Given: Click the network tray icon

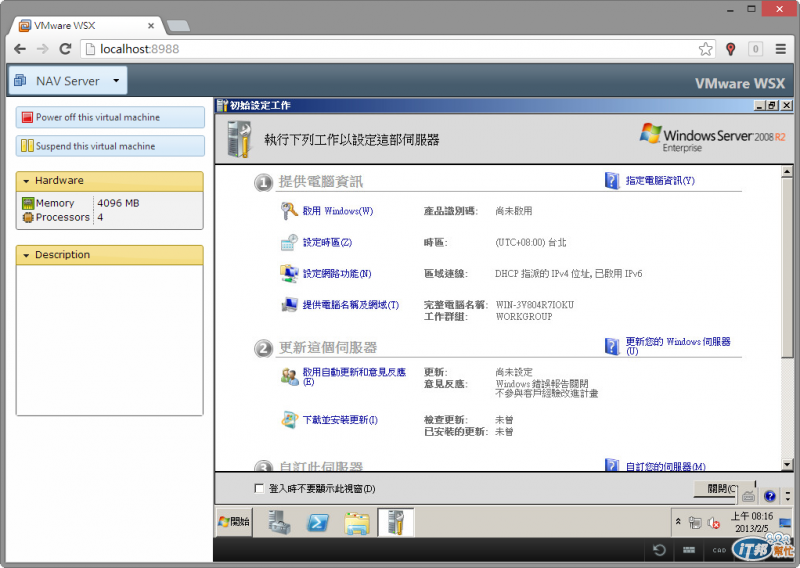Looking at the screenshot, I should tap(694, 522).
